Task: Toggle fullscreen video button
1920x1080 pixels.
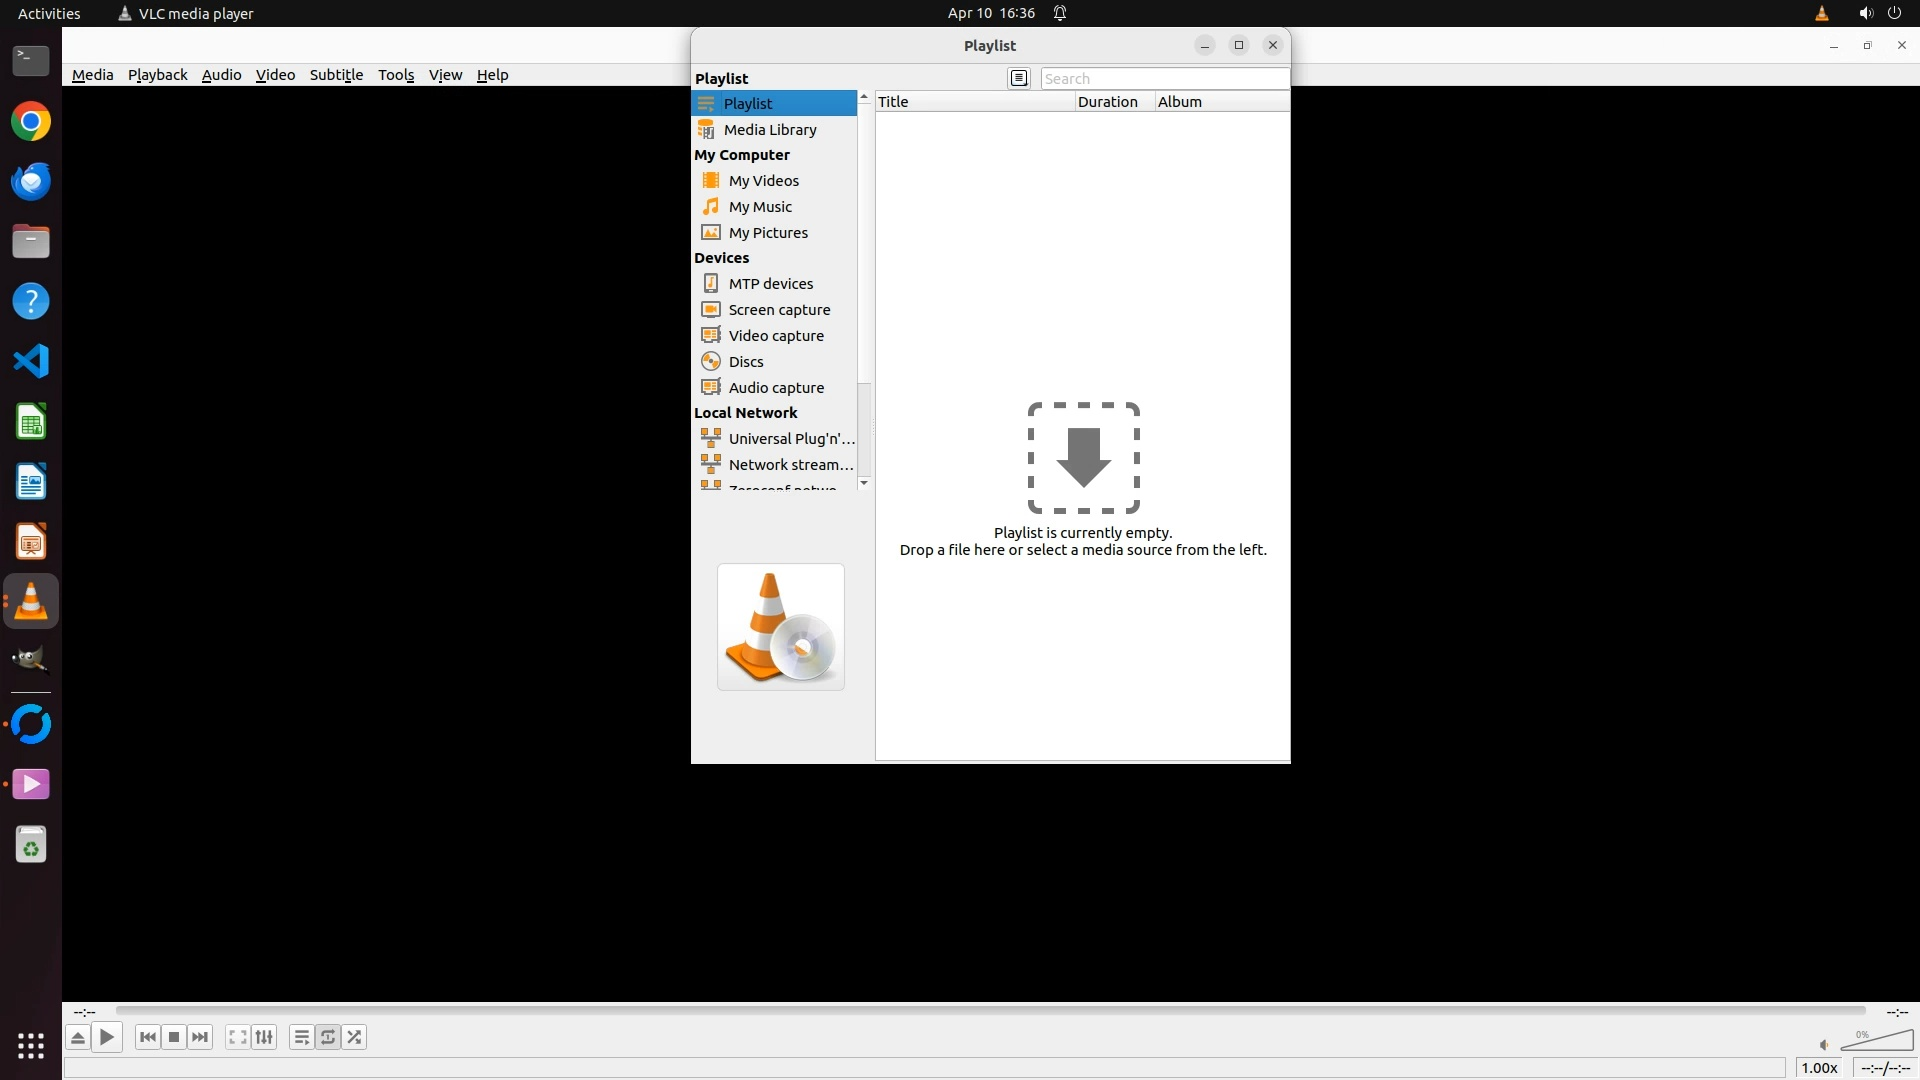Action: tap(237, 1037)
